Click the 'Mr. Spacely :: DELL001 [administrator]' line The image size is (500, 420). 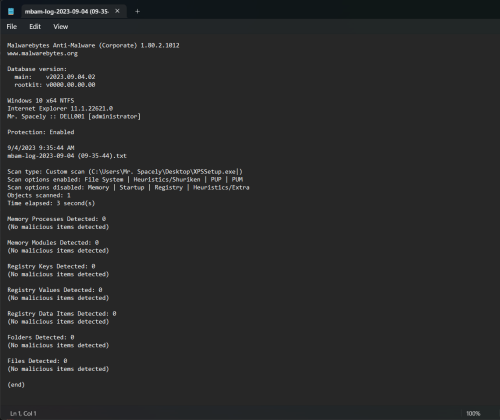74,117
